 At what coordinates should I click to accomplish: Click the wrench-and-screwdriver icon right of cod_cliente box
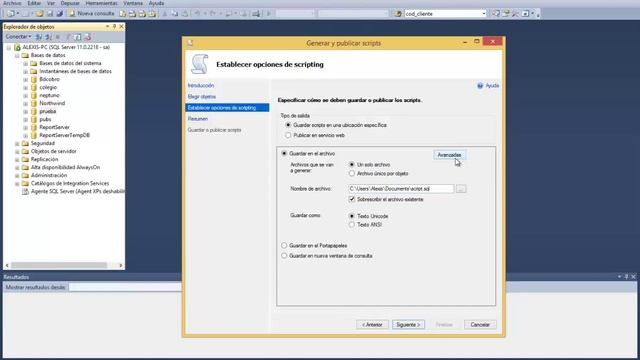(x=516, y=13)
